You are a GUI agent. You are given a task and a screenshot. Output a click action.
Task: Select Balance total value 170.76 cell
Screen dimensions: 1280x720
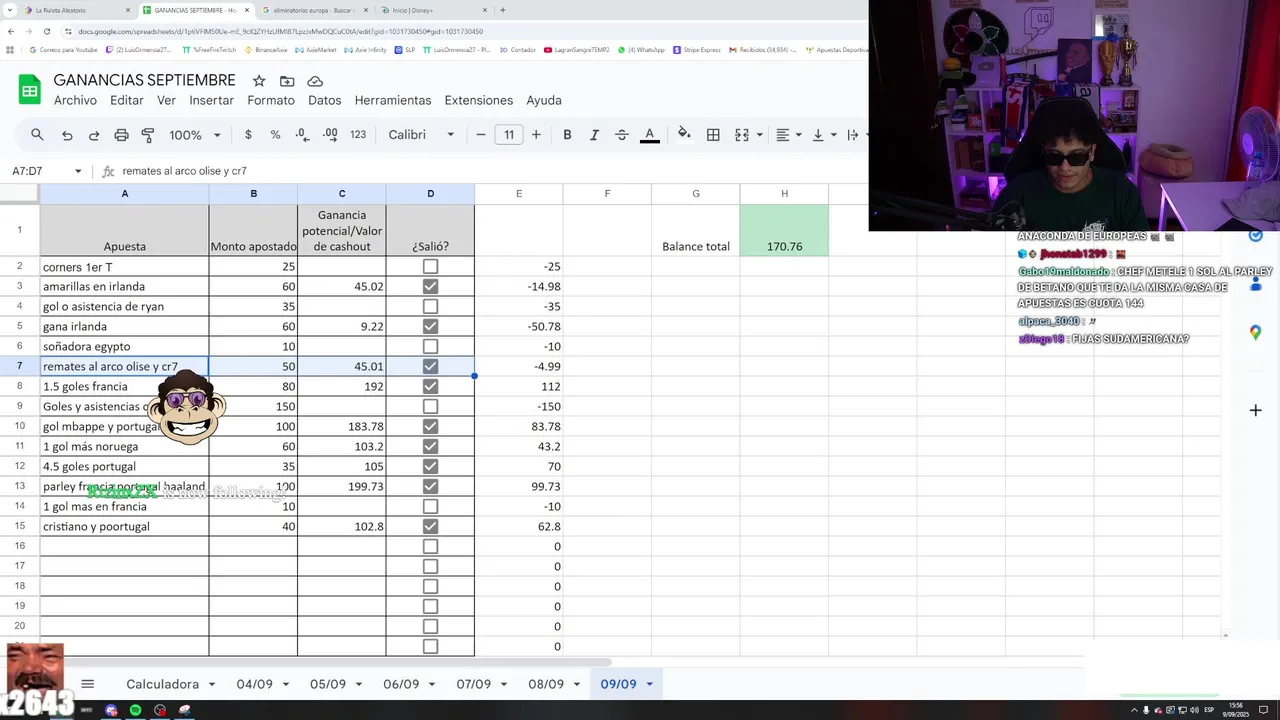pyautogui.click(x=784, y=230)
